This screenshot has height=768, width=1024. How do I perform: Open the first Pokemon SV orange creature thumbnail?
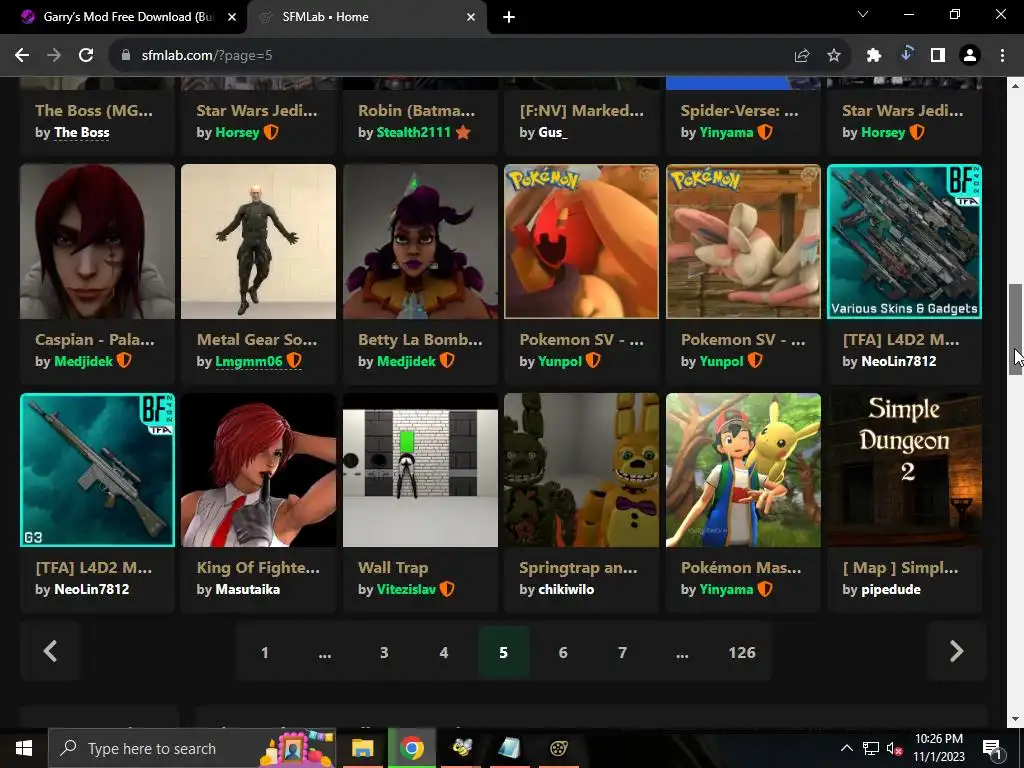(x=581, y=242)
